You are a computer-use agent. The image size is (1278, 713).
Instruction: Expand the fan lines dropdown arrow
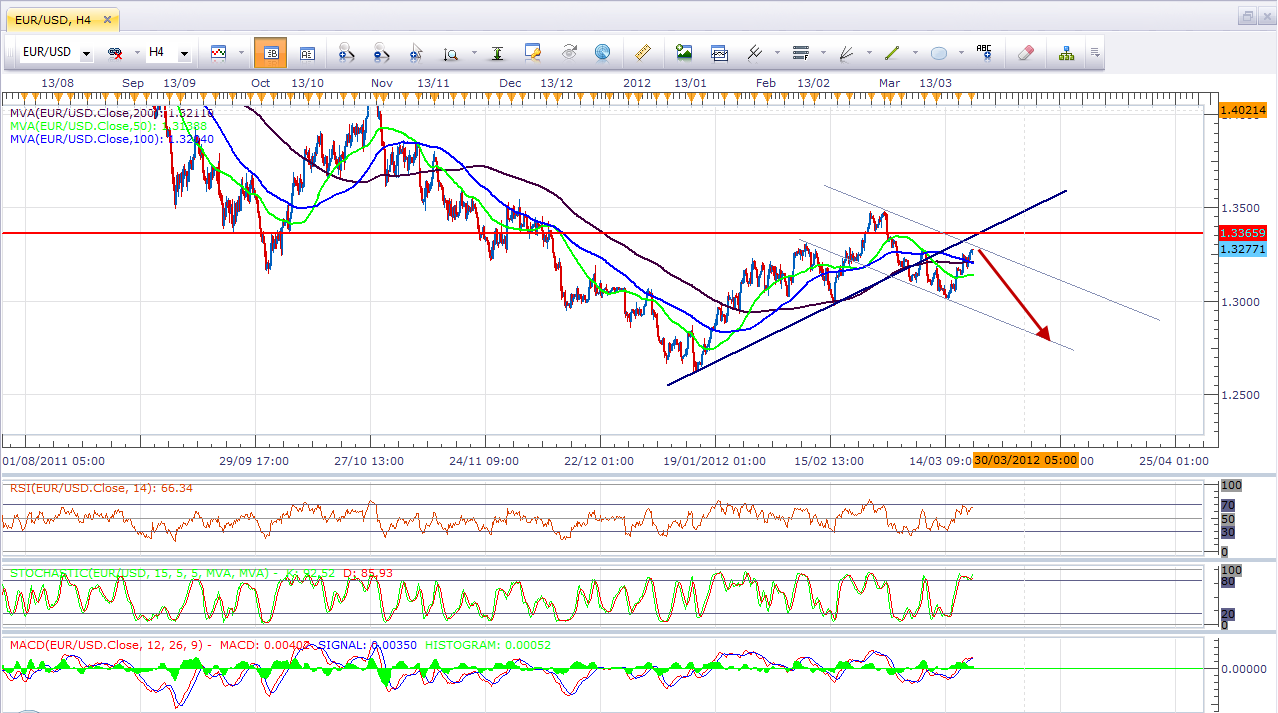coord(868,53)
